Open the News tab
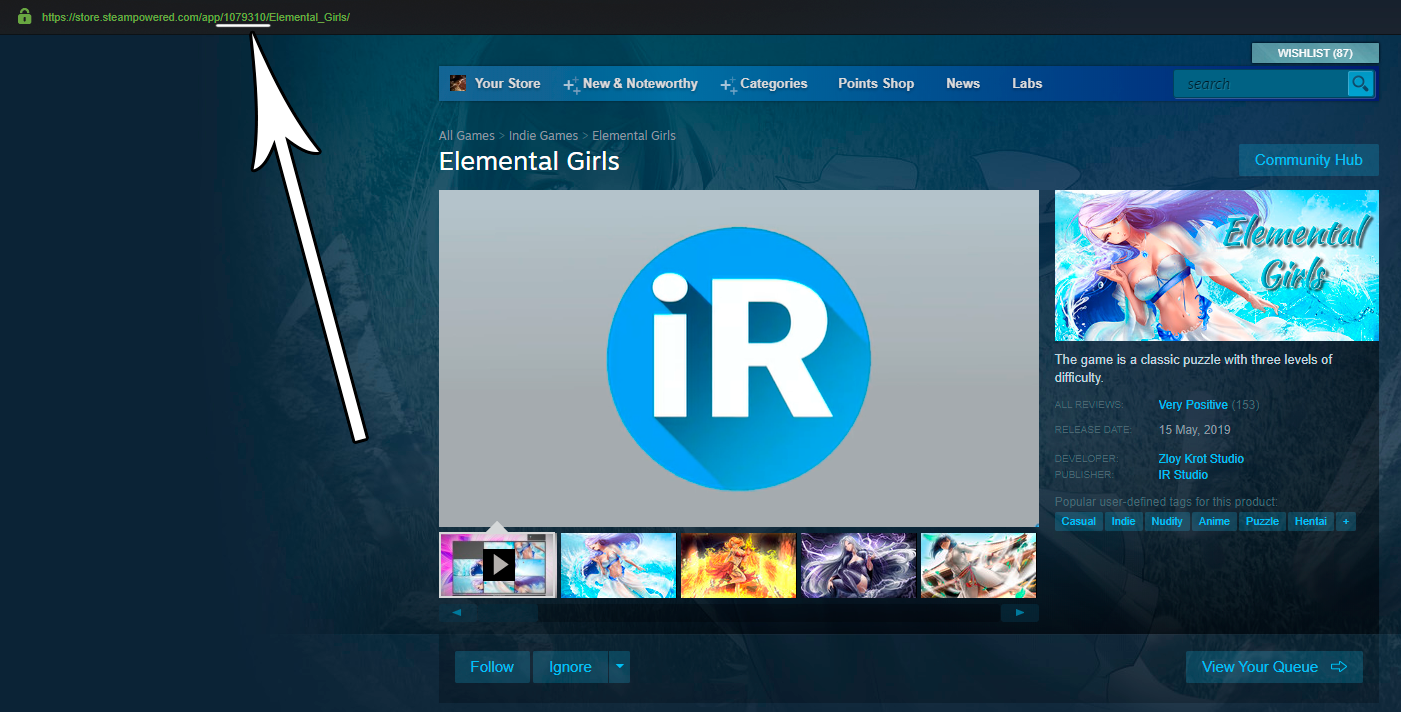1401x712 pixels. (963, 84)
